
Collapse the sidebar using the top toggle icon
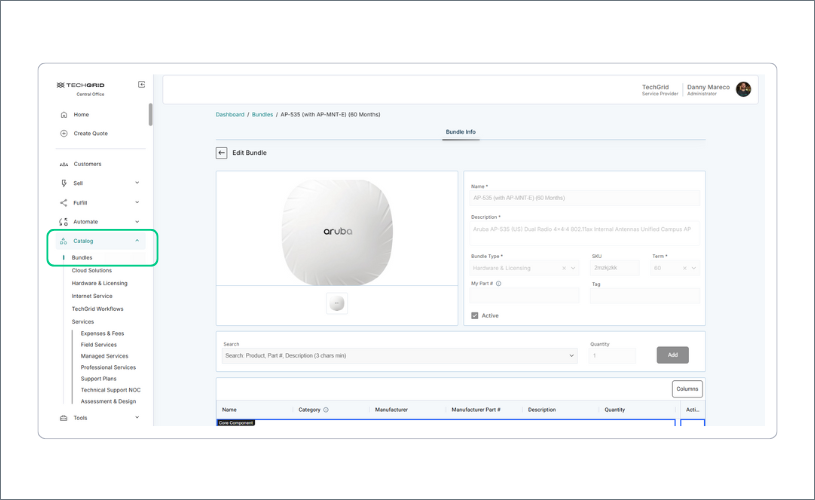[x=141, y=85]
